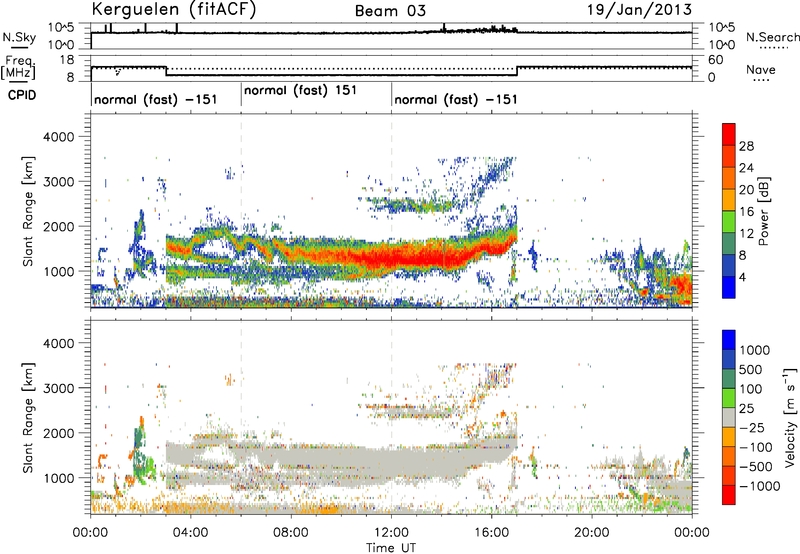Click the red high-power backscatter band in power panel
The width and height of the screenshot is (800, 554).
pos(408,257)
